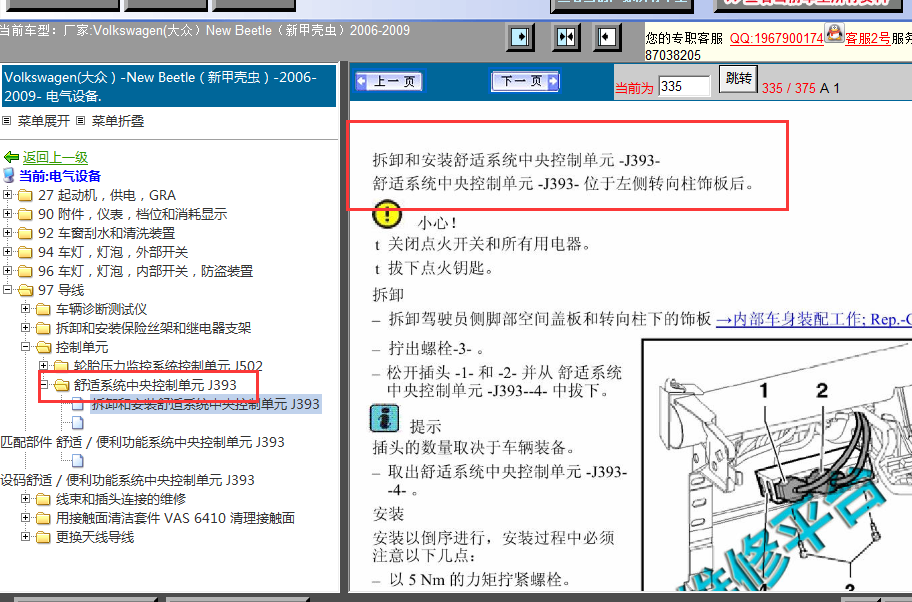Select 车辆诊断测试仪 tree item

click(101, 309)
